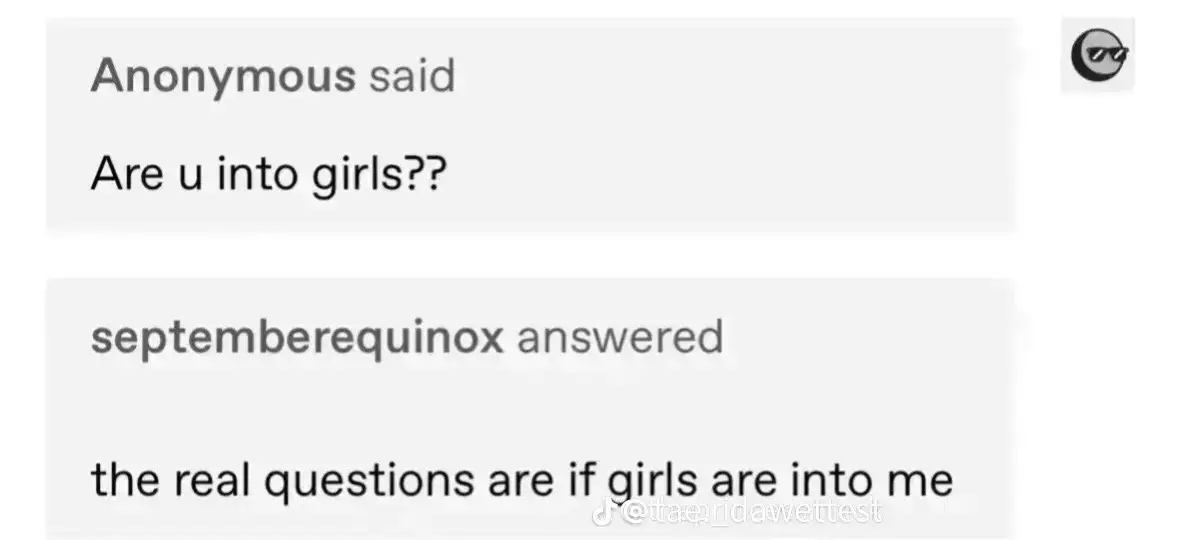Select the Anonymous asker name
Screen dimensions: 1180x540
(223, 76)
